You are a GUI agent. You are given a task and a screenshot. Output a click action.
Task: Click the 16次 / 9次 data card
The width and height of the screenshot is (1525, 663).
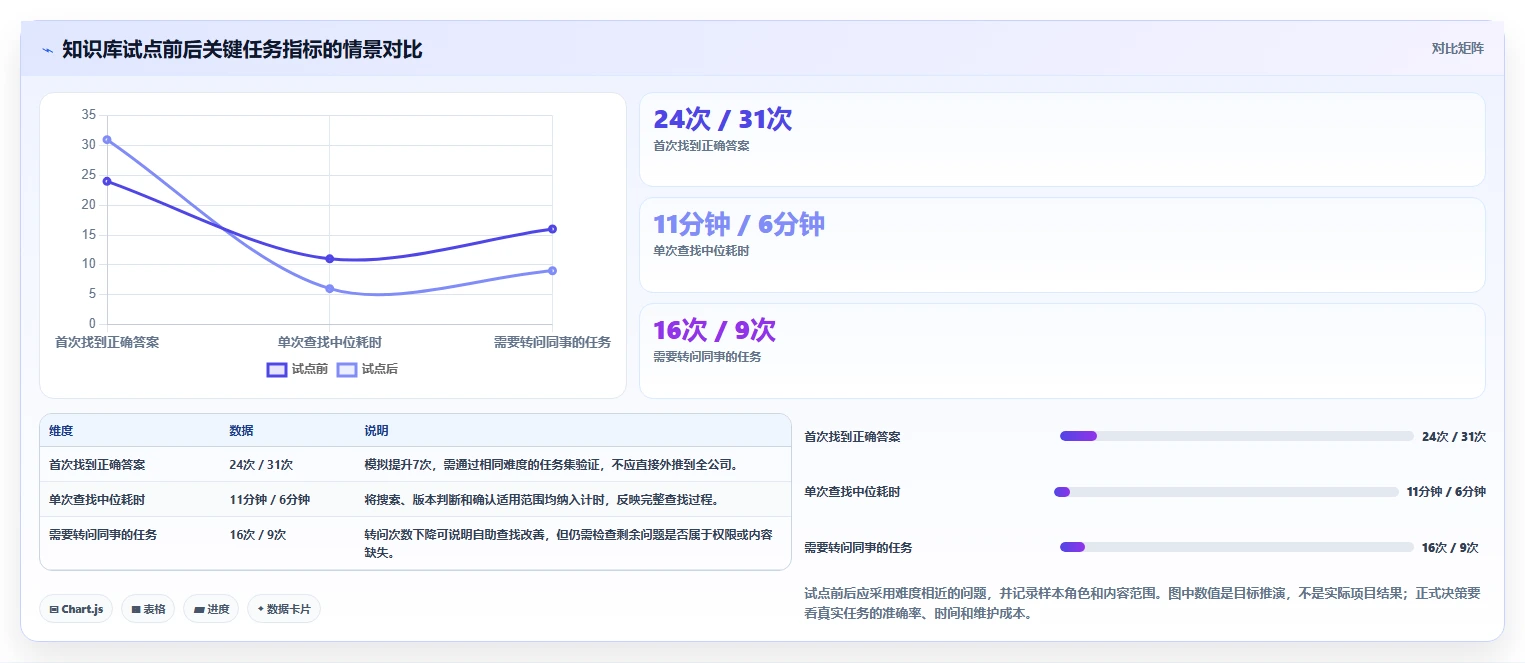pos(1062,351)
